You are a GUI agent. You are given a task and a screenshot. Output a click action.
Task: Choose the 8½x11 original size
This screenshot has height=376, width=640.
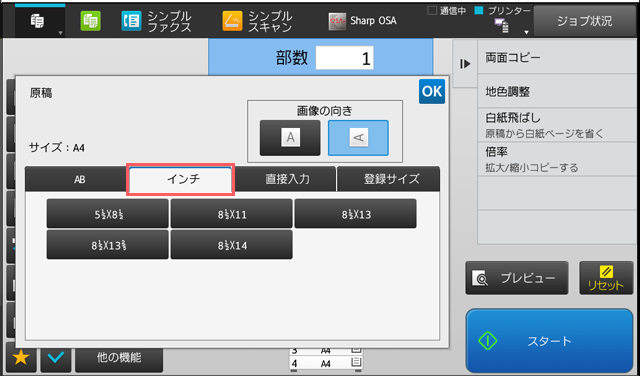point(231,214)
